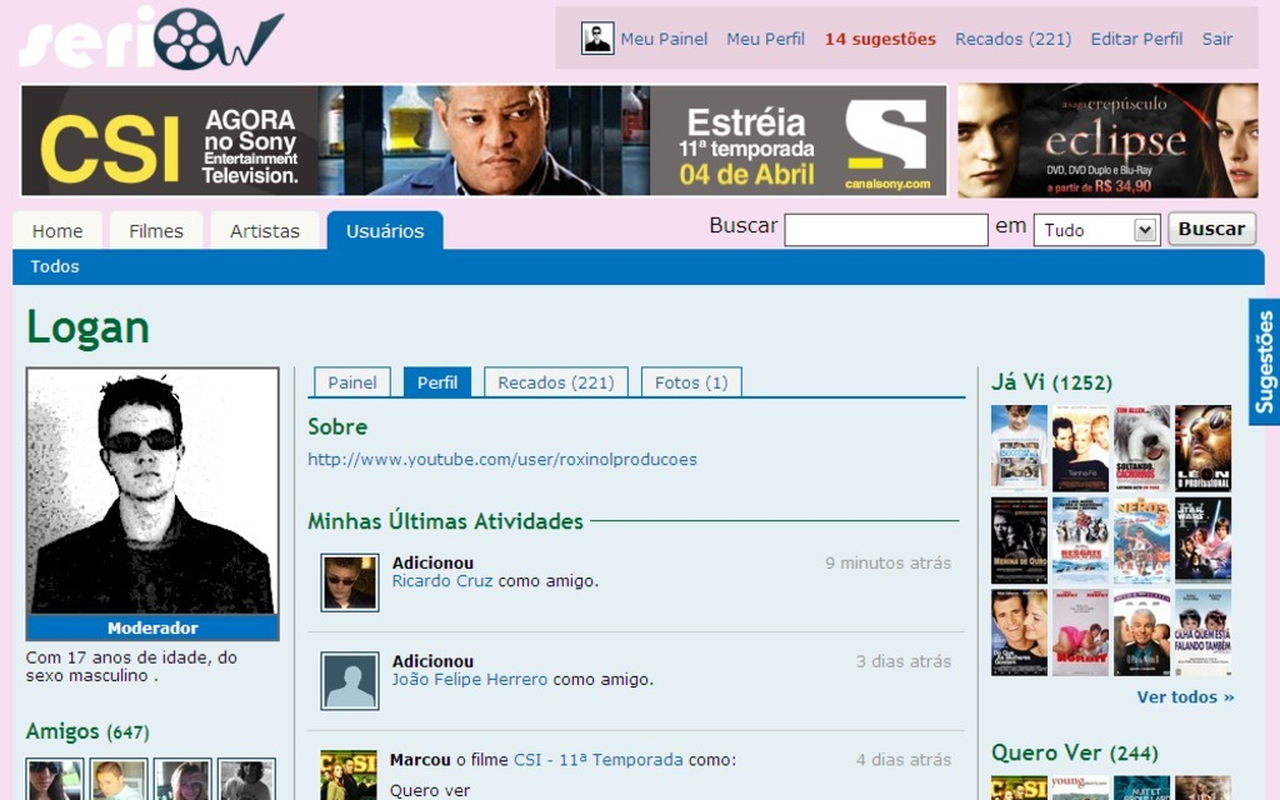Click Logan's large profile photo
The width and height of the screenshot is (1280, 800).
pos(152,491)
